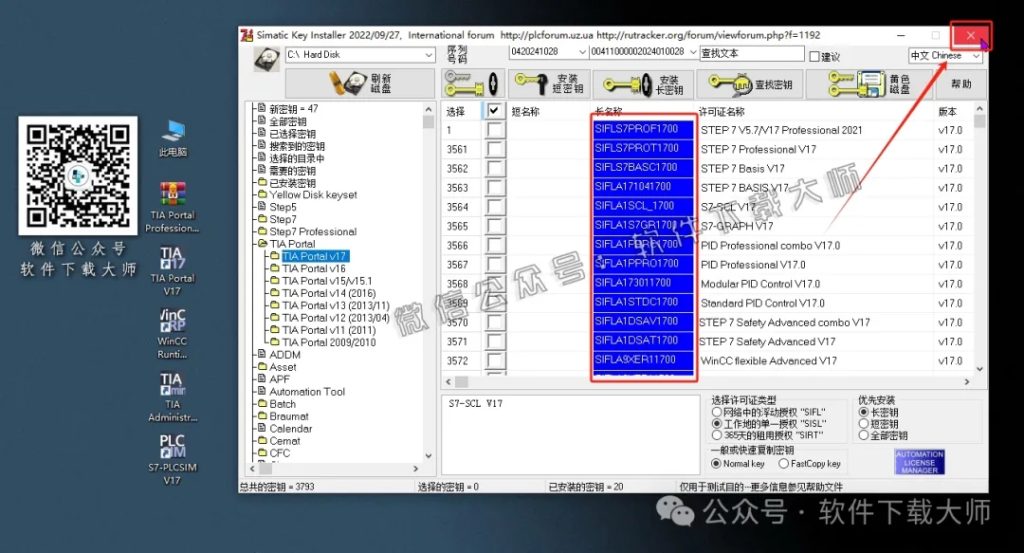This screenshot has width=1024, height=553.
Task: Select the SIFLA1SCL_1700 long name cell
Action: tap(643, 206)
